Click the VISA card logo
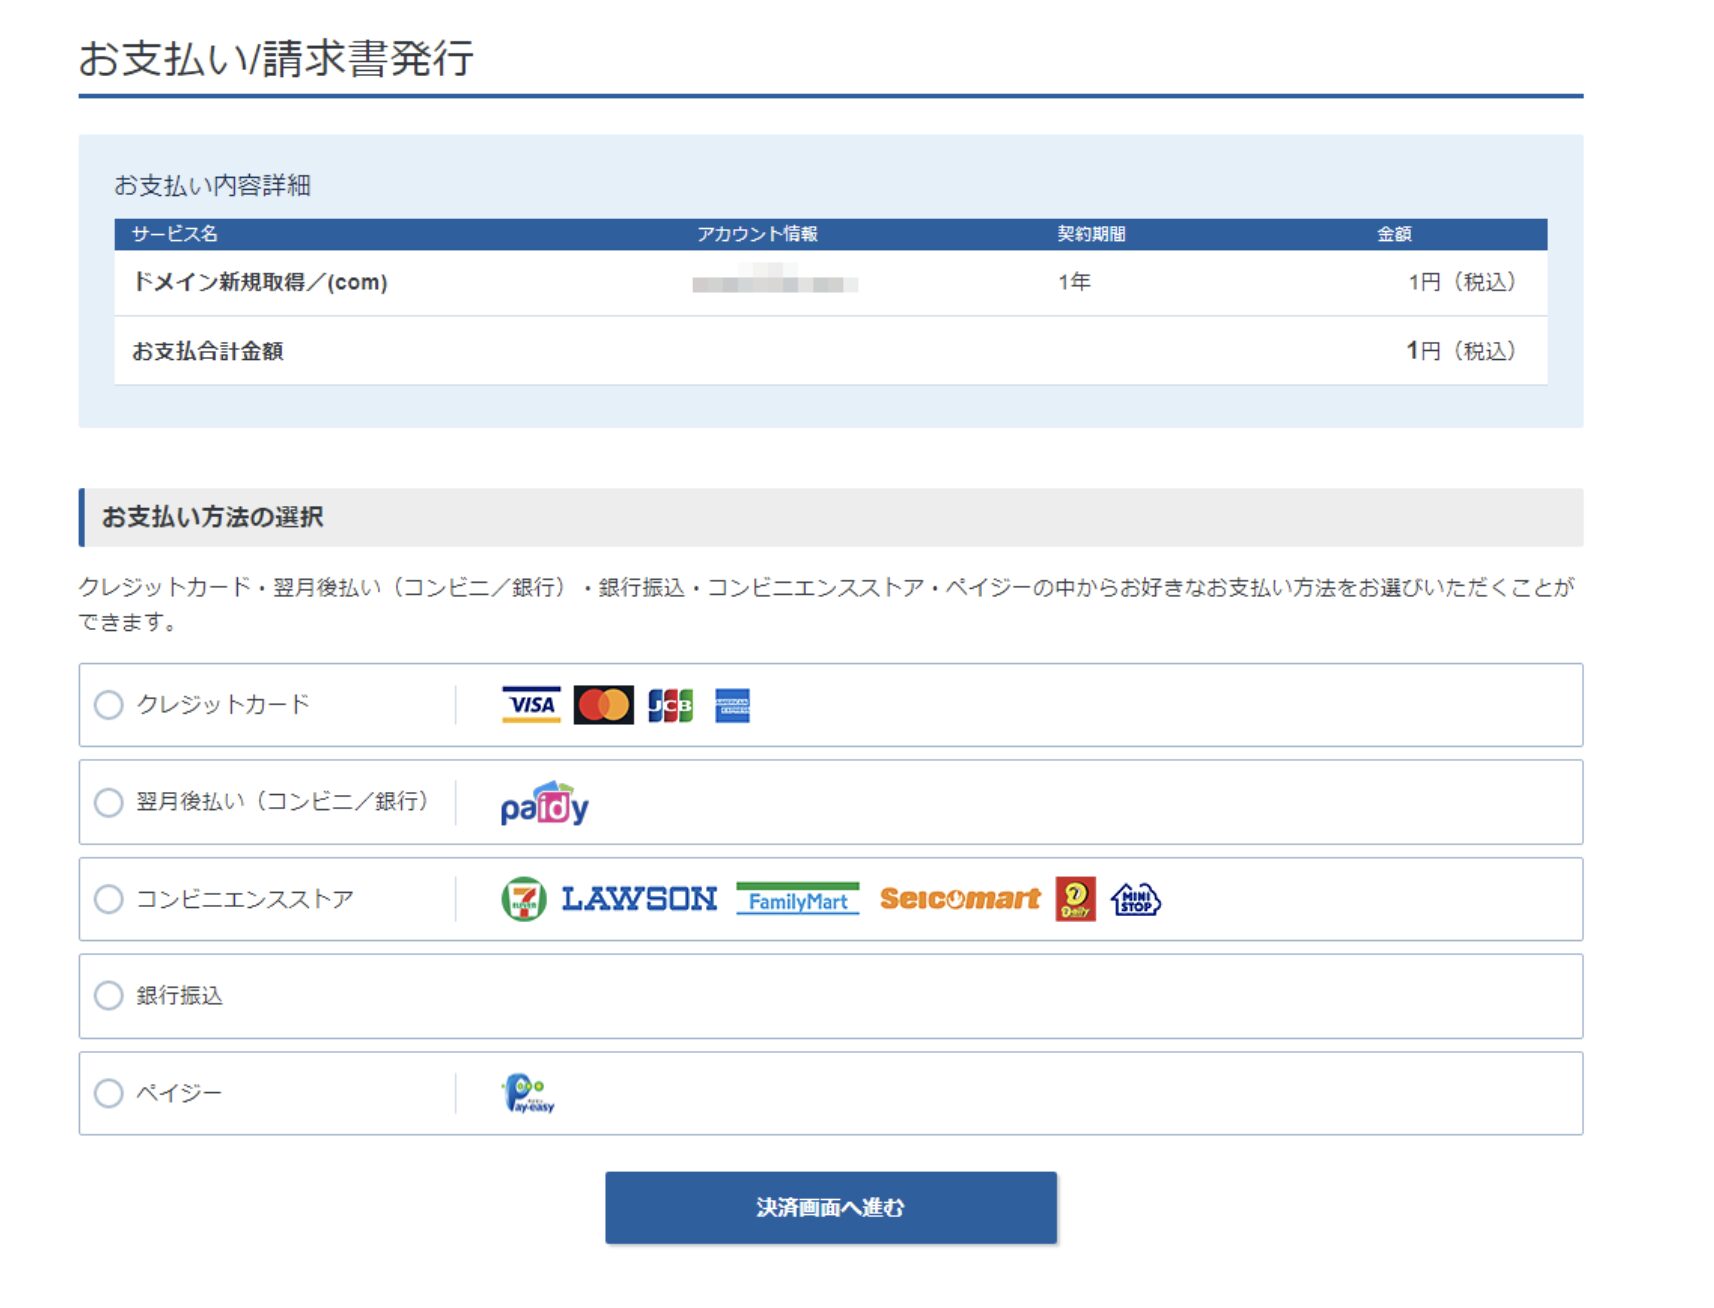 531,705
